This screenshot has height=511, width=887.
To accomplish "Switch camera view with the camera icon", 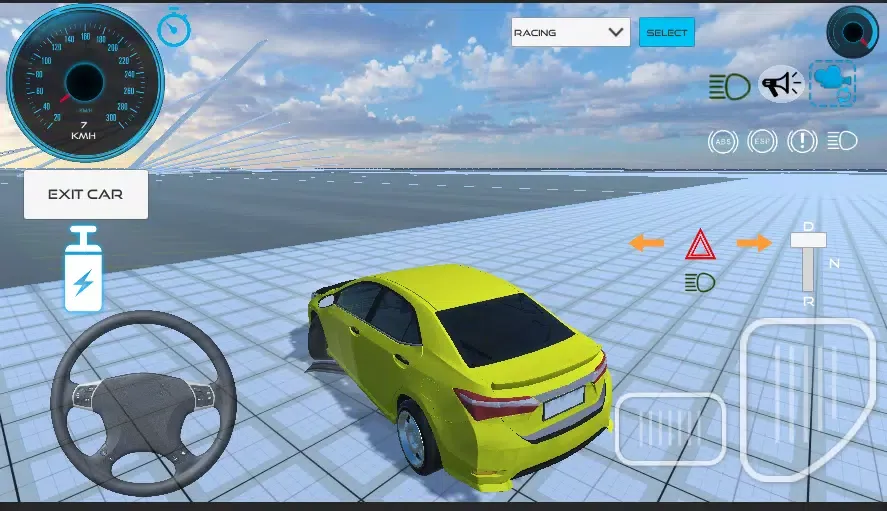I will click(x=832, y=84).
